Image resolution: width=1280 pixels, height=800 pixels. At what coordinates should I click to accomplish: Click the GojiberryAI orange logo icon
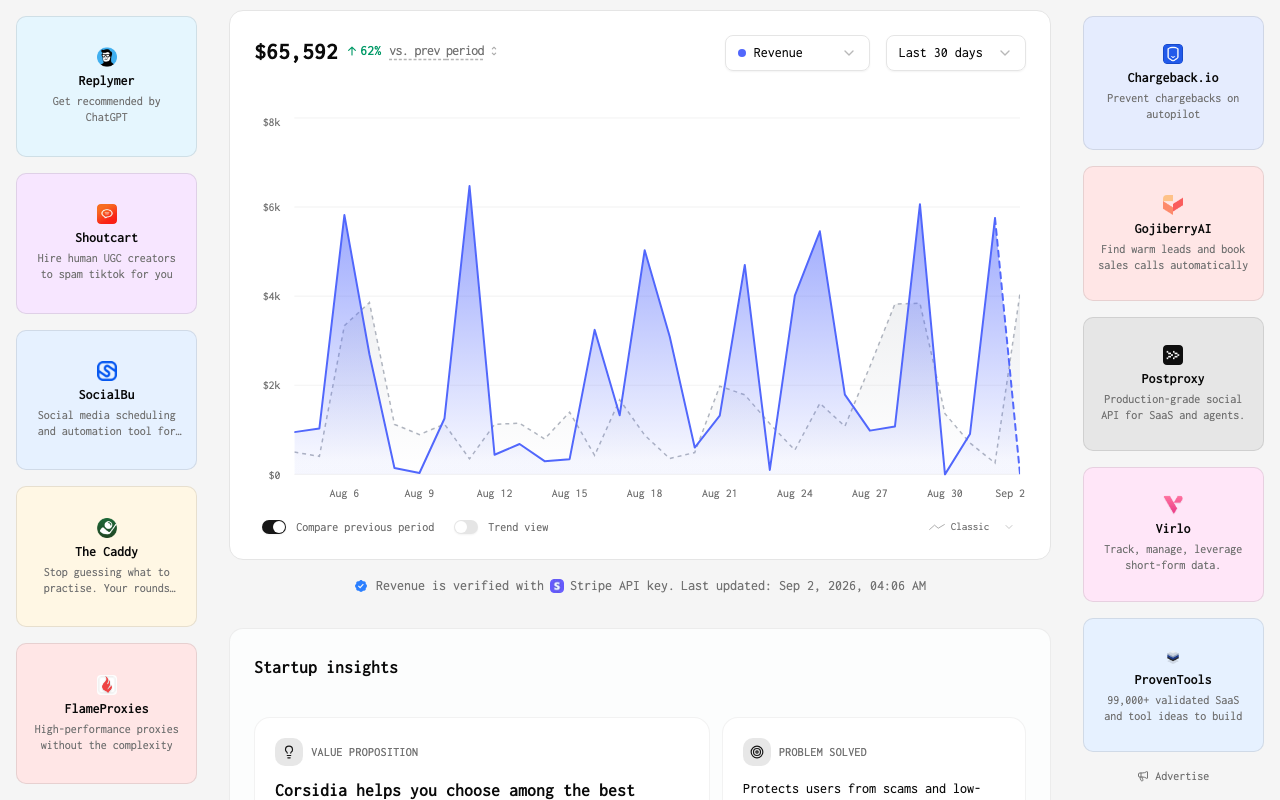tap(1173, 205)
